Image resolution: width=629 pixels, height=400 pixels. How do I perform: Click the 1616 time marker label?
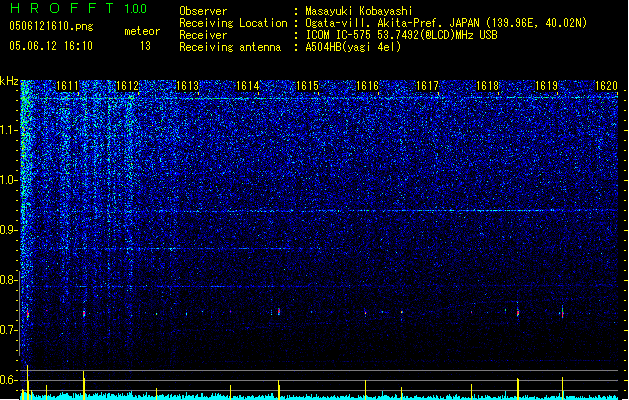[367, 86]
